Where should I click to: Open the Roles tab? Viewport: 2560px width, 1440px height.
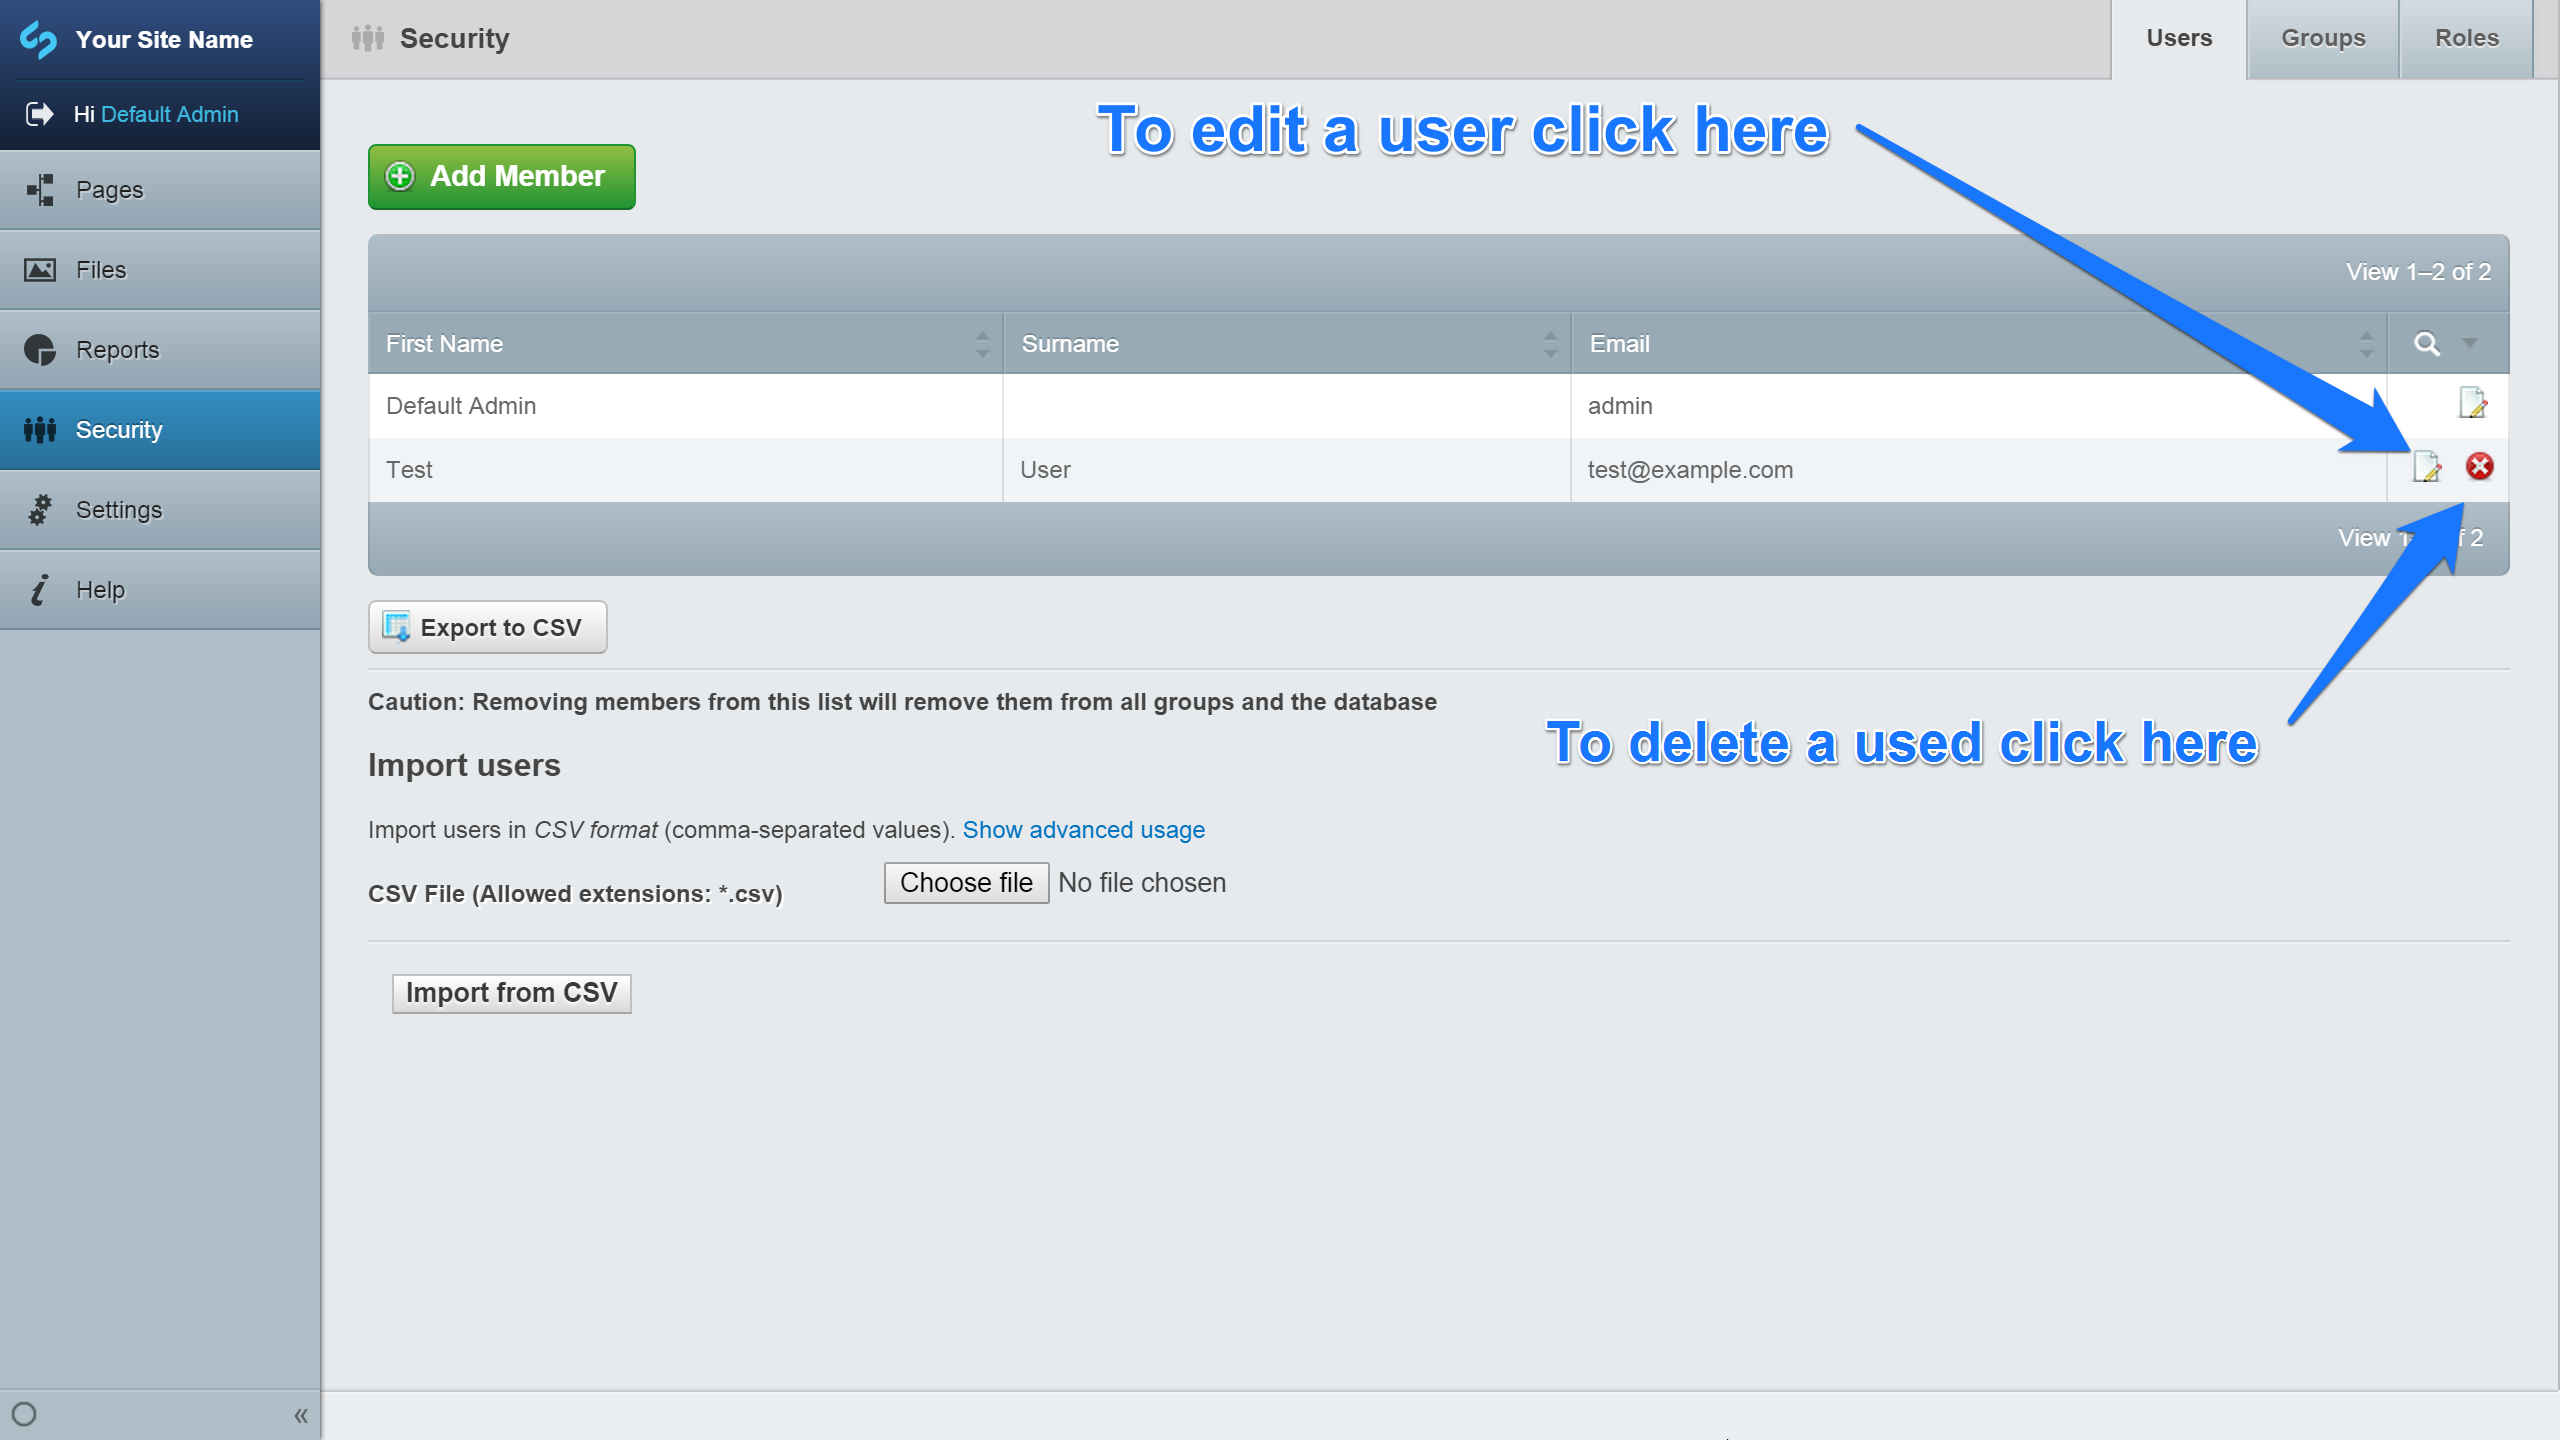pyautogui.click(x=2466, y=38)
